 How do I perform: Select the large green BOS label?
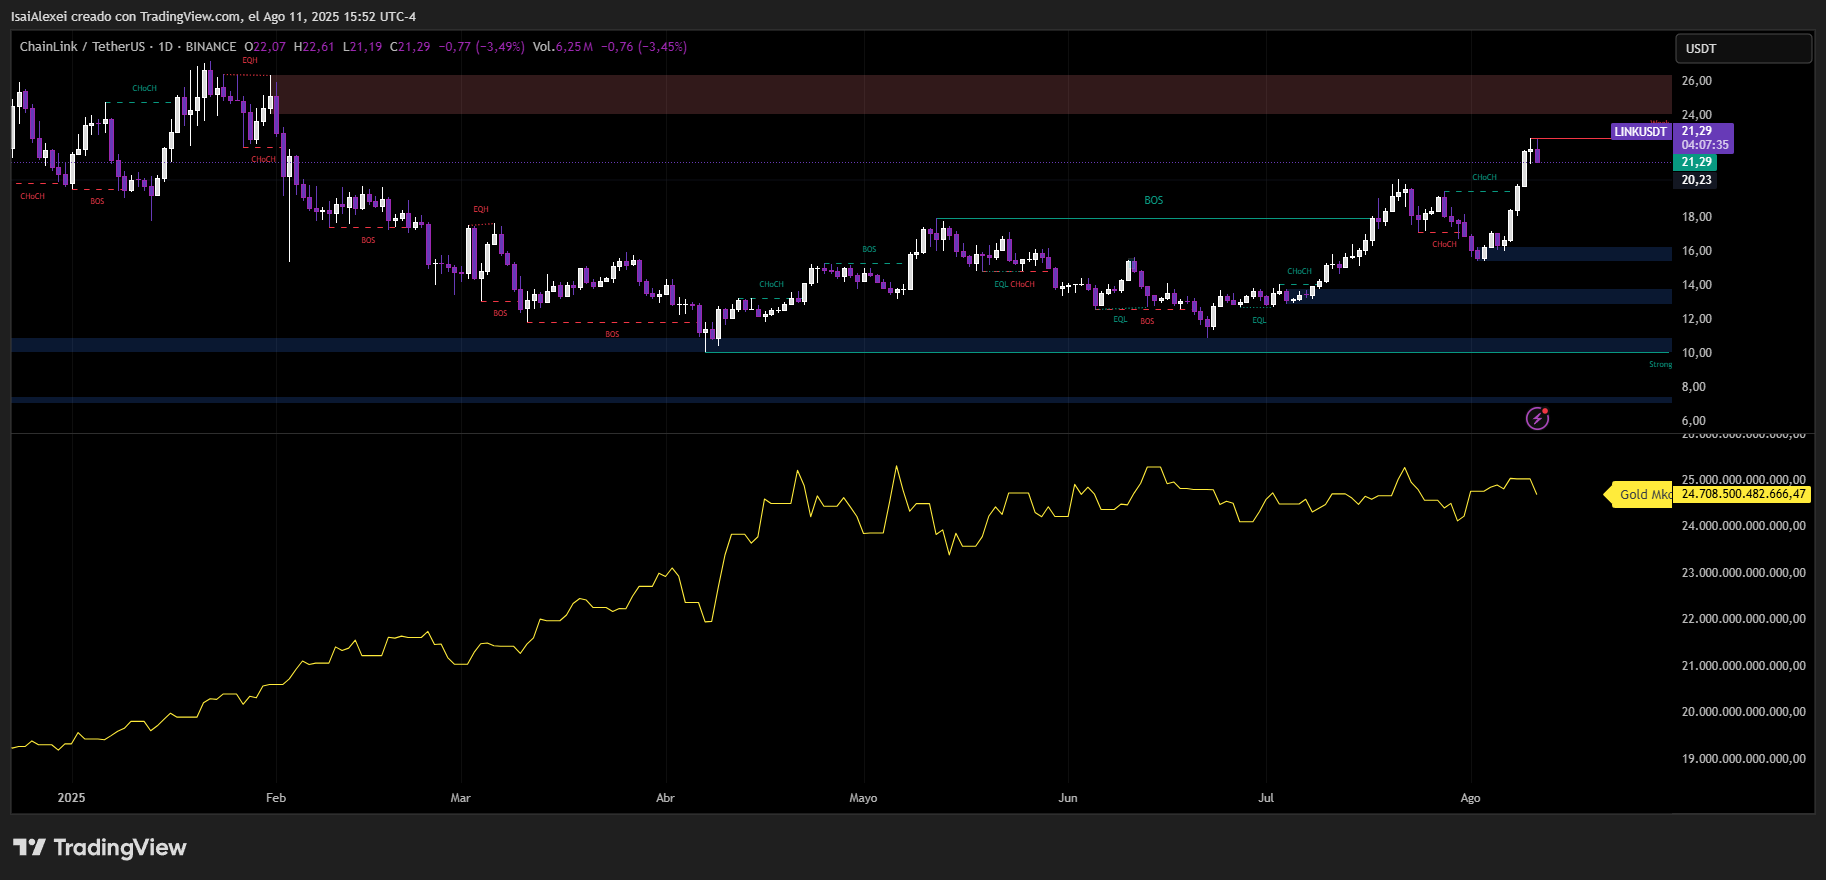[1153, 200]
